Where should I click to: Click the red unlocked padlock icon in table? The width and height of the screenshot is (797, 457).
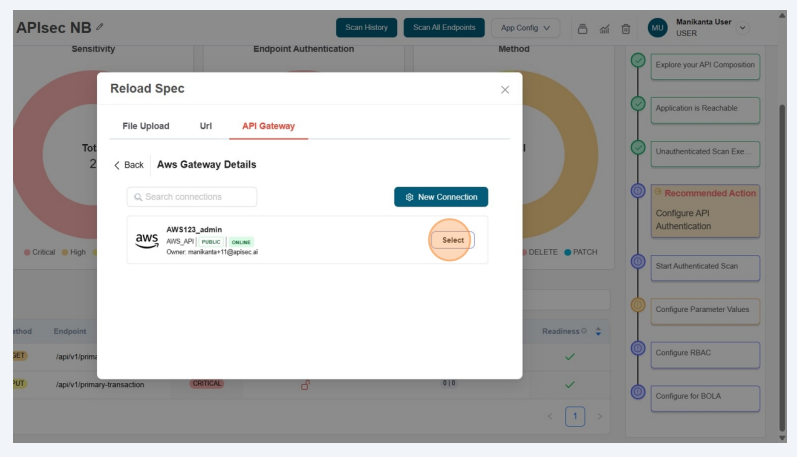[305, 384]
